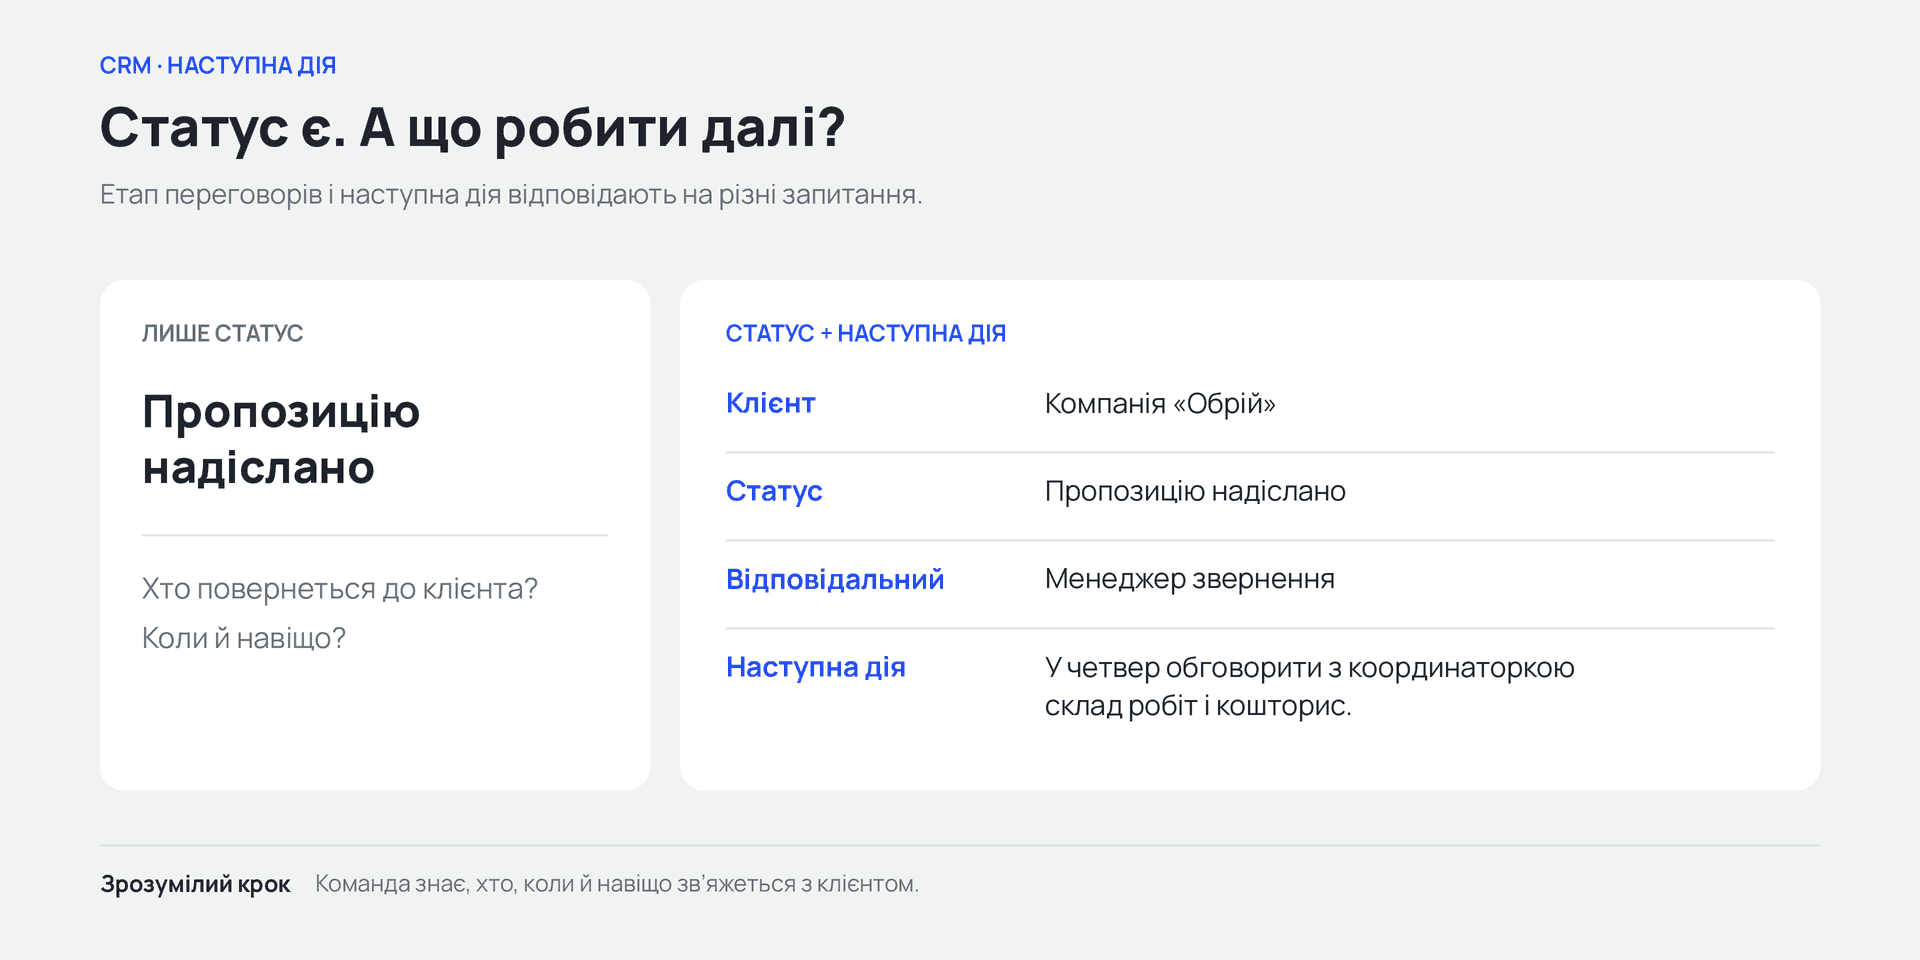Click the question 'Хто повернеться до клієнта?'
This screenshot has height=960, width=1920.
(340, 589)
